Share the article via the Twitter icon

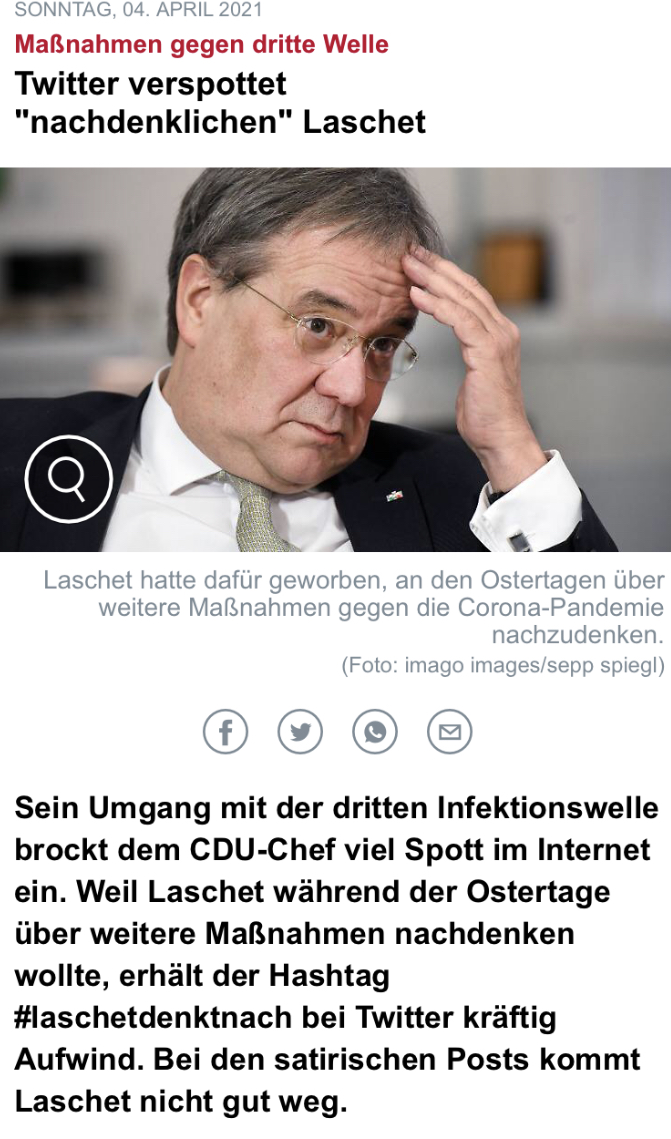click(300, 731)
